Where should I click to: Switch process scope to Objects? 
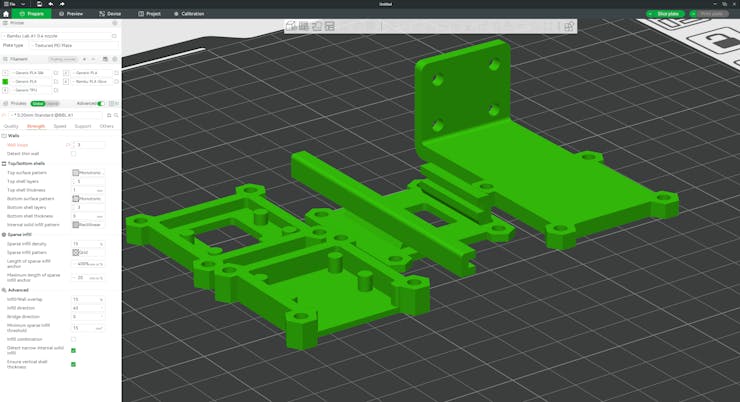(x=52, y=103)
